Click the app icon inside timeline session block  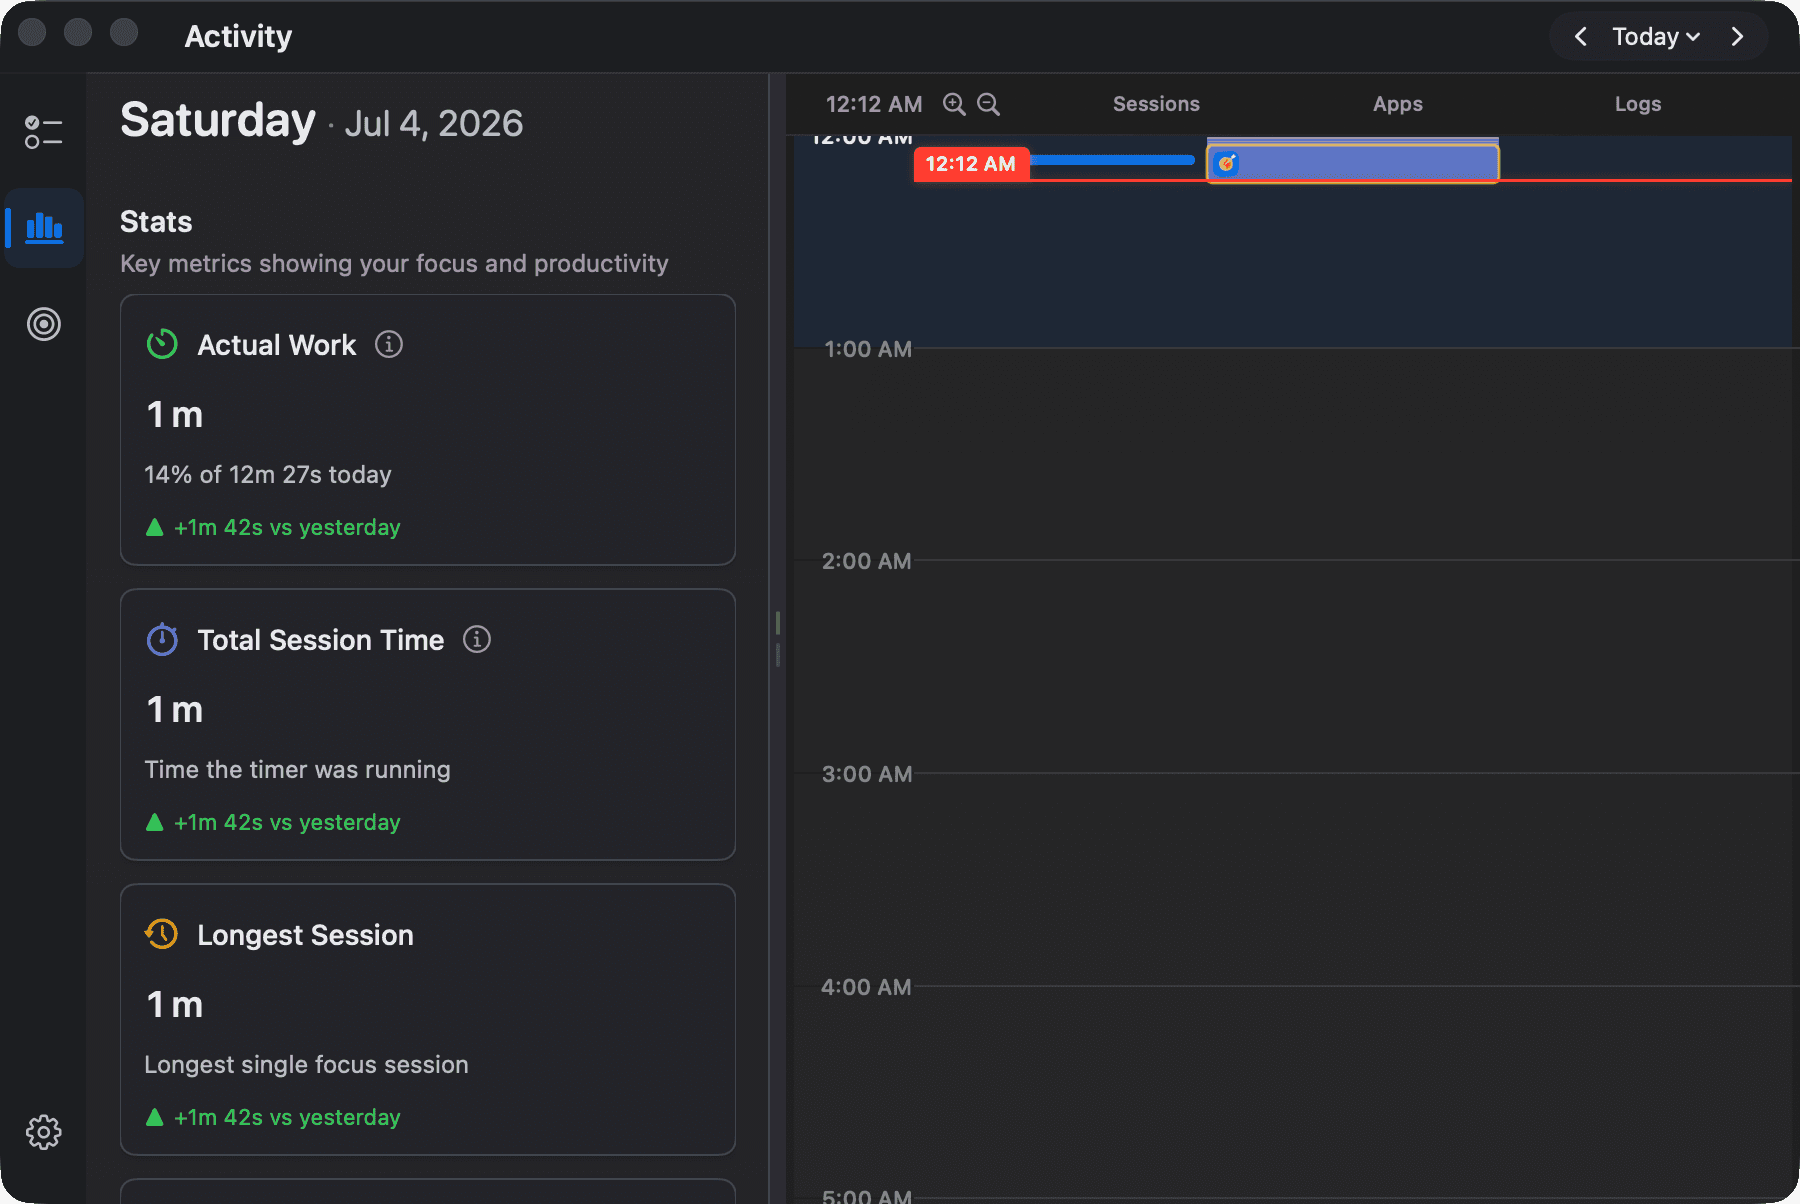point(1227,163)
